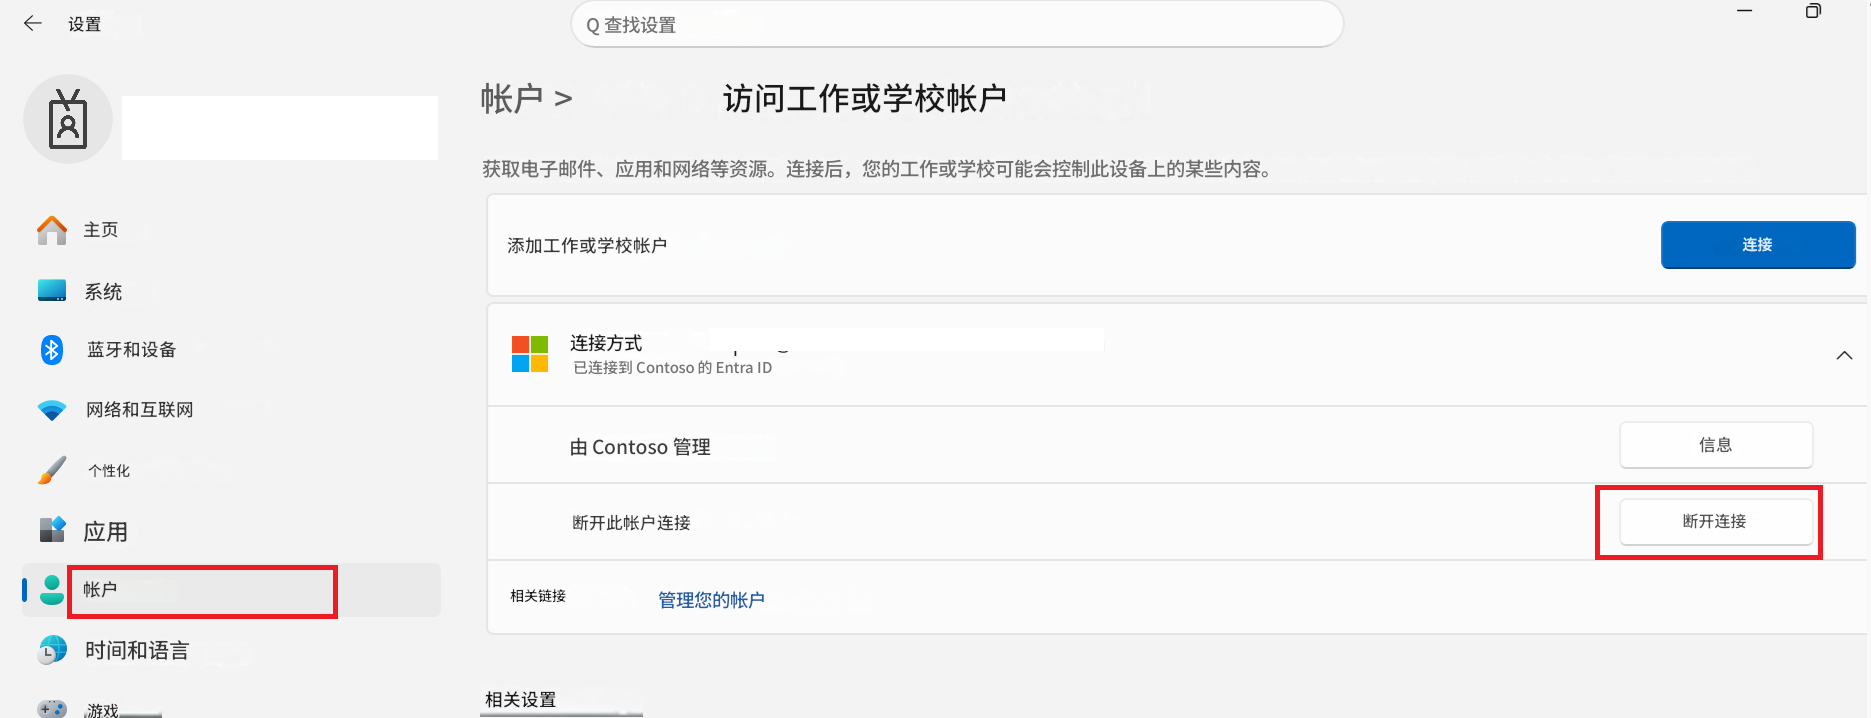Go to 蓝牙和设备 settings

pyautogui.click(x=131, y=350)
